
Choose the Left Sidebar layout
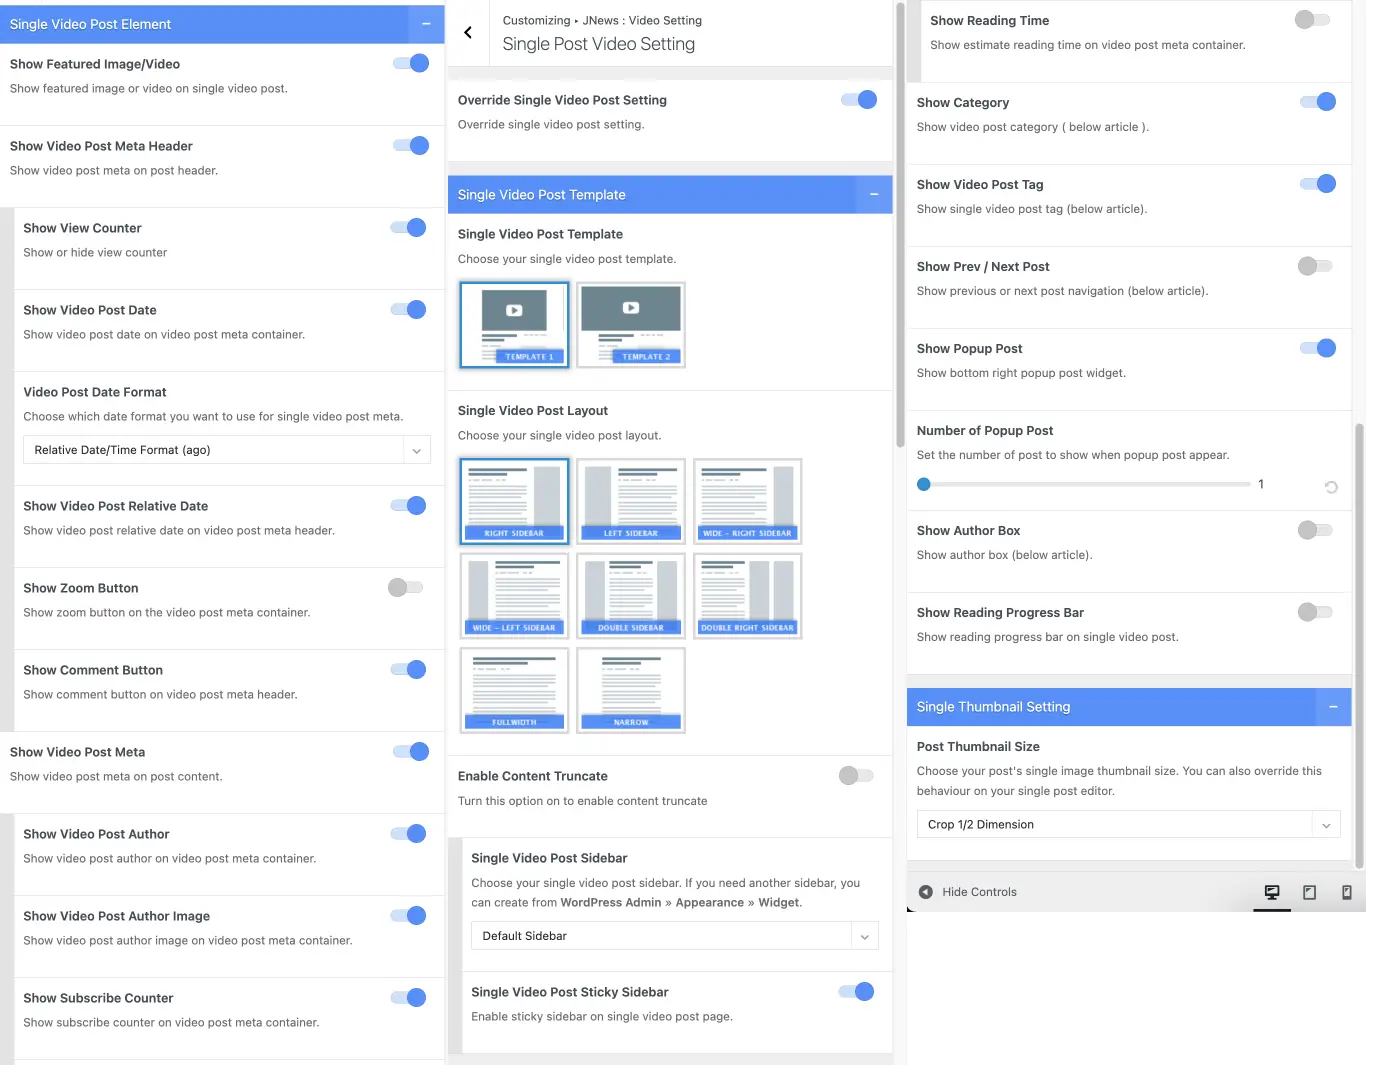click(631, 501)
